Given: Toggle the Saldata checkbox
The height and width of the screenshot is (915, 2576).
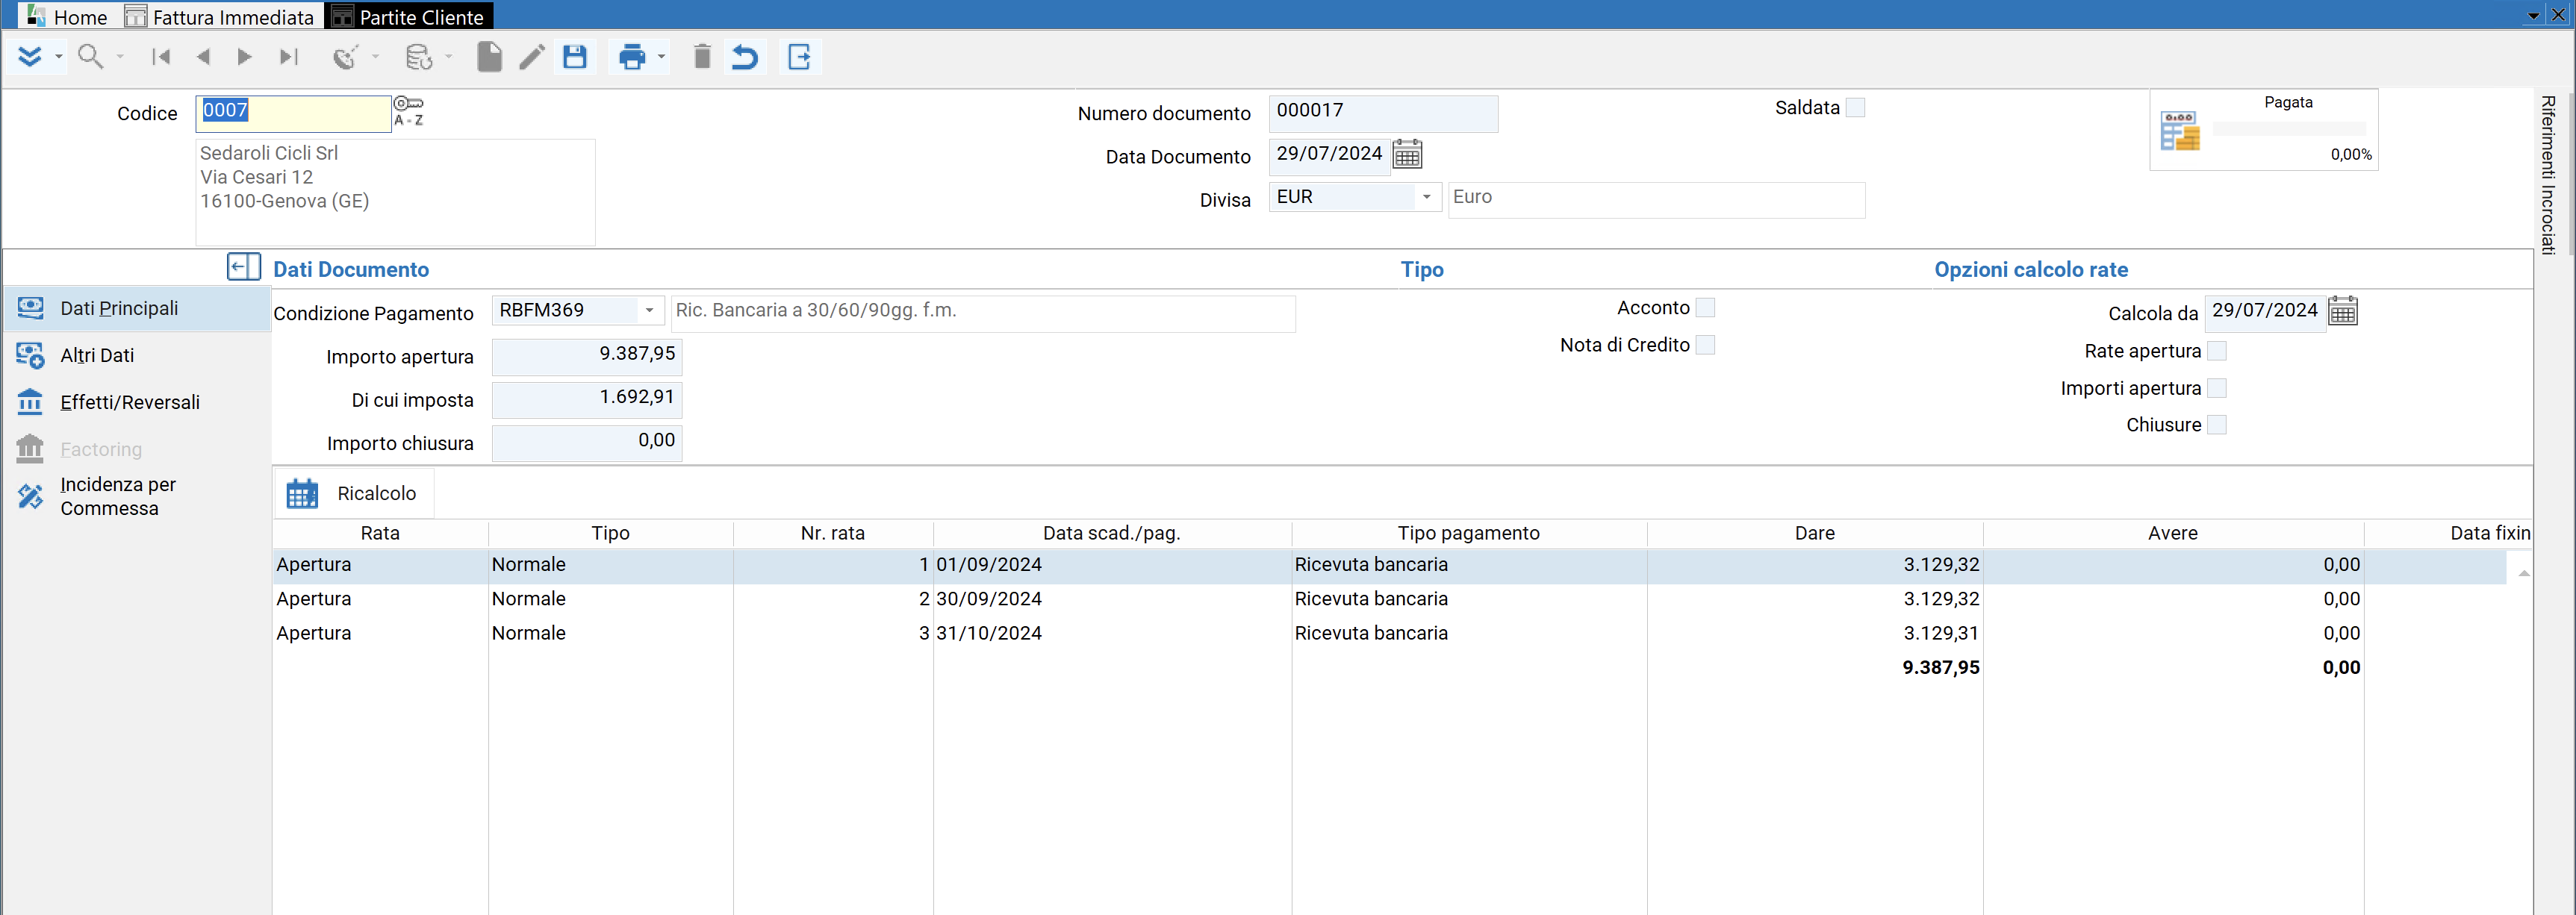Looking at the screenshot, I should pos(1855,108).
